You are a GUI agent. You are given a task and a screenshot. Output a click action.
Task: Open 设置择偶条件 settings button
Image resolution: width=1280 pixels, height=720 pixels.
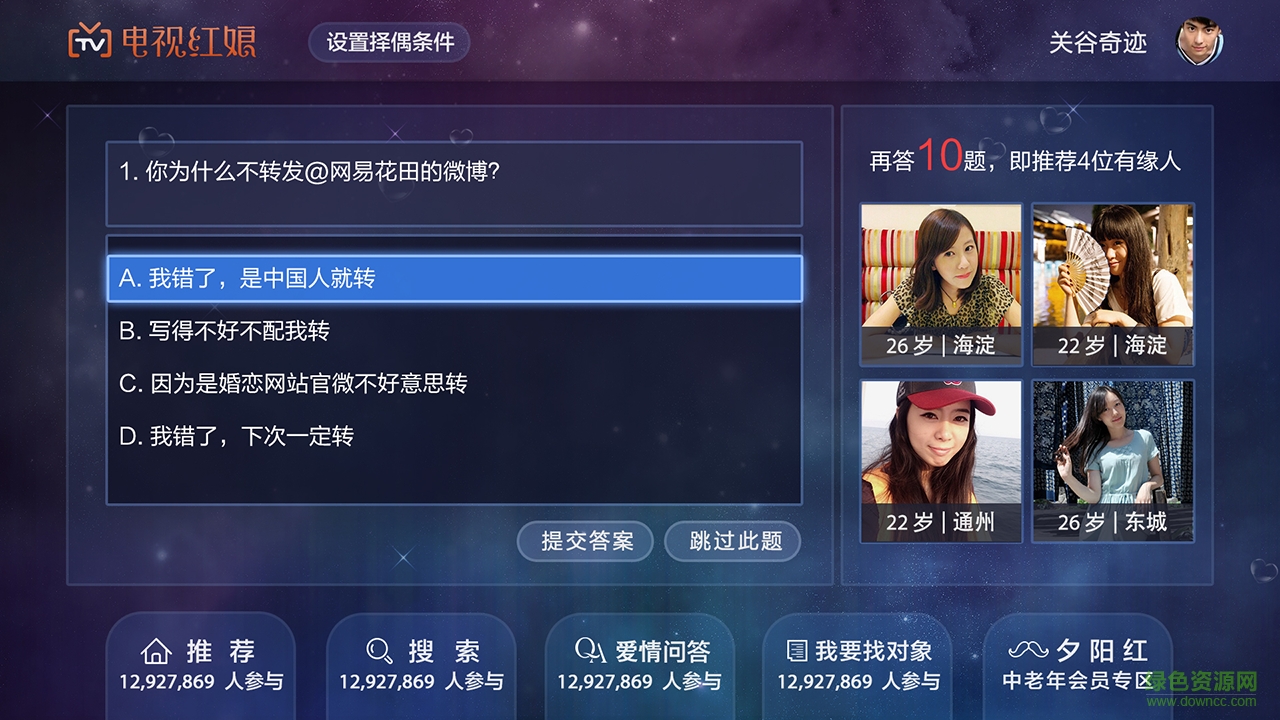point(390,43)
